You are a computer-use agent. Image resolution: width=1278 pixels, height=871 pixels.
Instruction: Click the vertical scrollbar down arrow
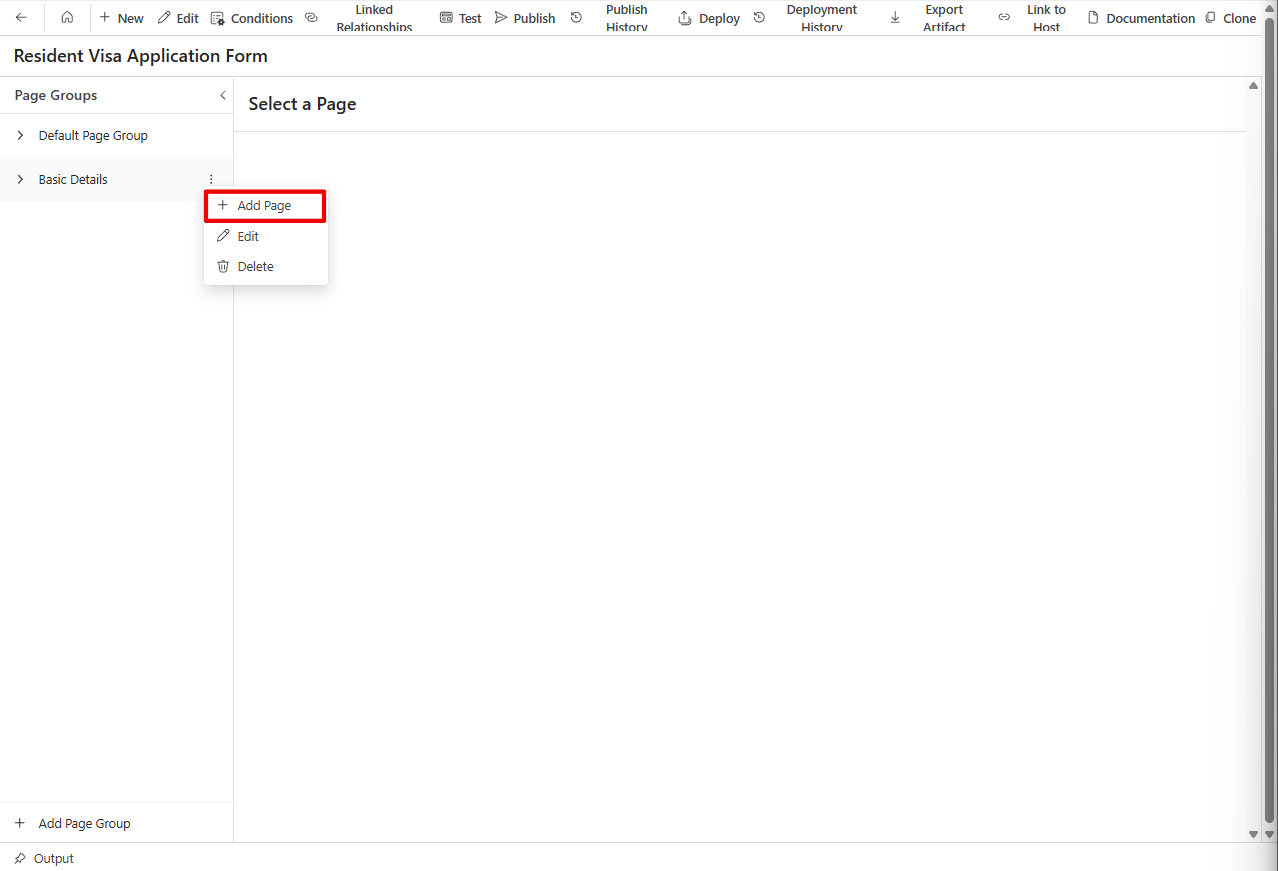[x=1253, y=834]
